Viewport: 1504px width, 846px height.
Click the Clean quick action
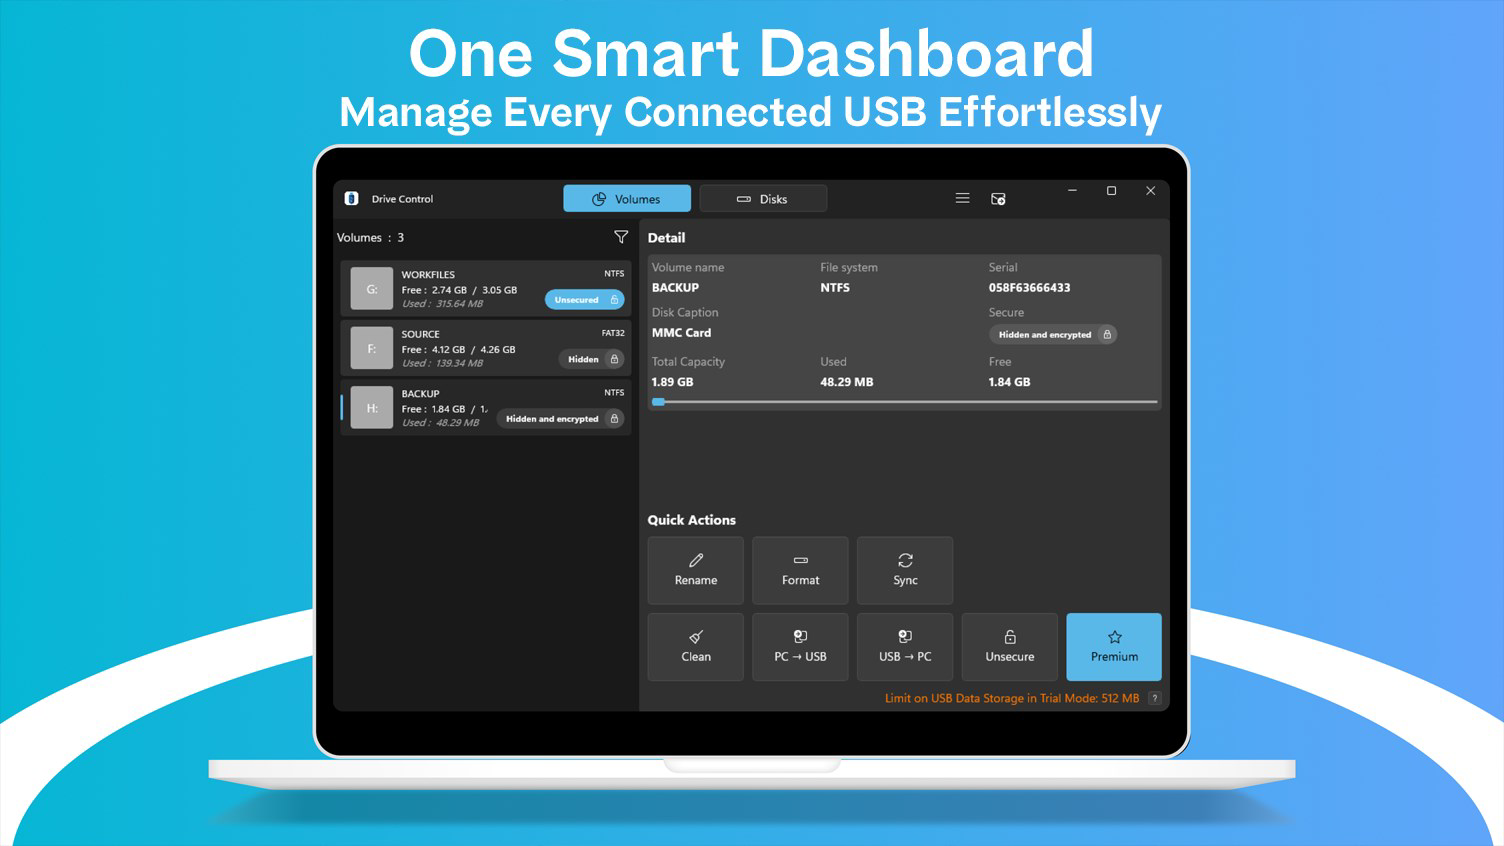[696, 647]
